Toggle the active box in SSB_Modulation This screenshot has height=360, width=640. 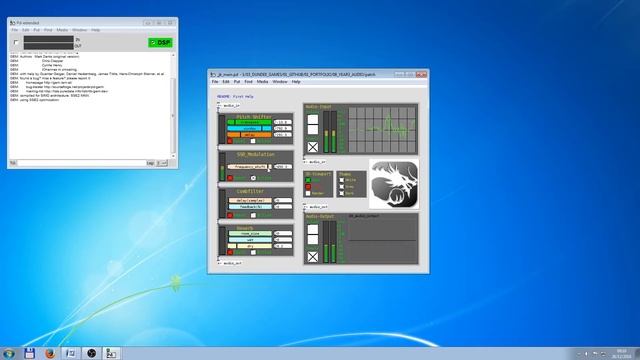click(x=253, y=178)
